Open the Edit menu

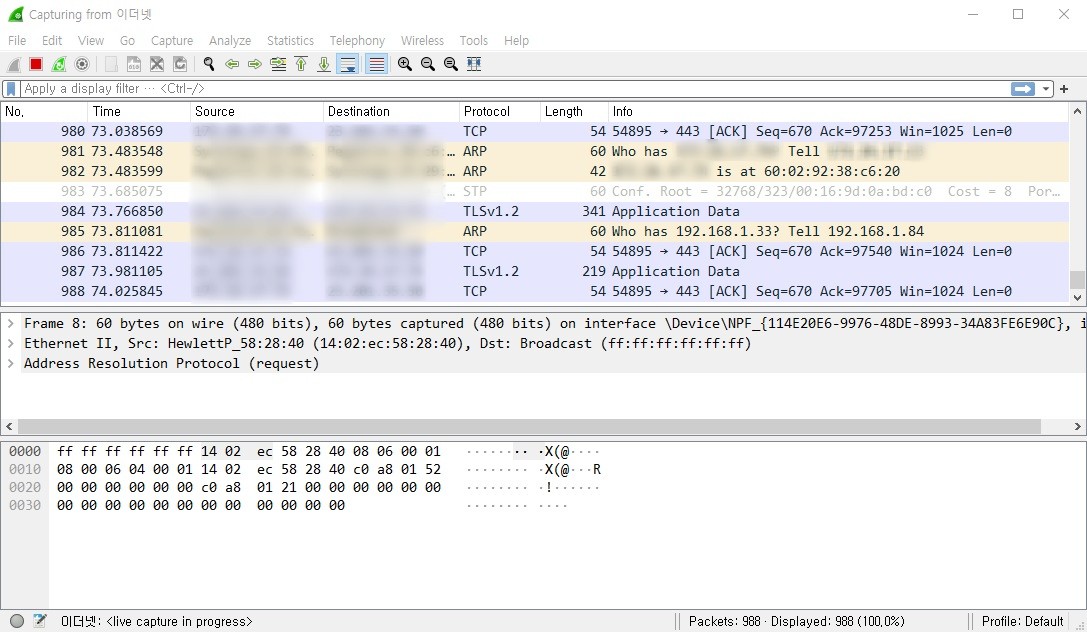[x=51, y=41]
